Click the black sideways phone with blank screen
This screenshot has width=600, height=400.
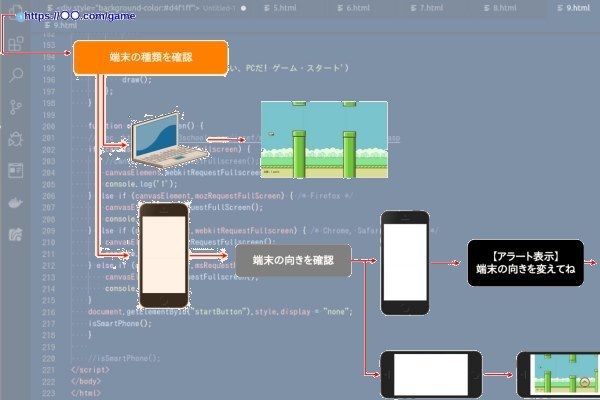click(431, 374)
